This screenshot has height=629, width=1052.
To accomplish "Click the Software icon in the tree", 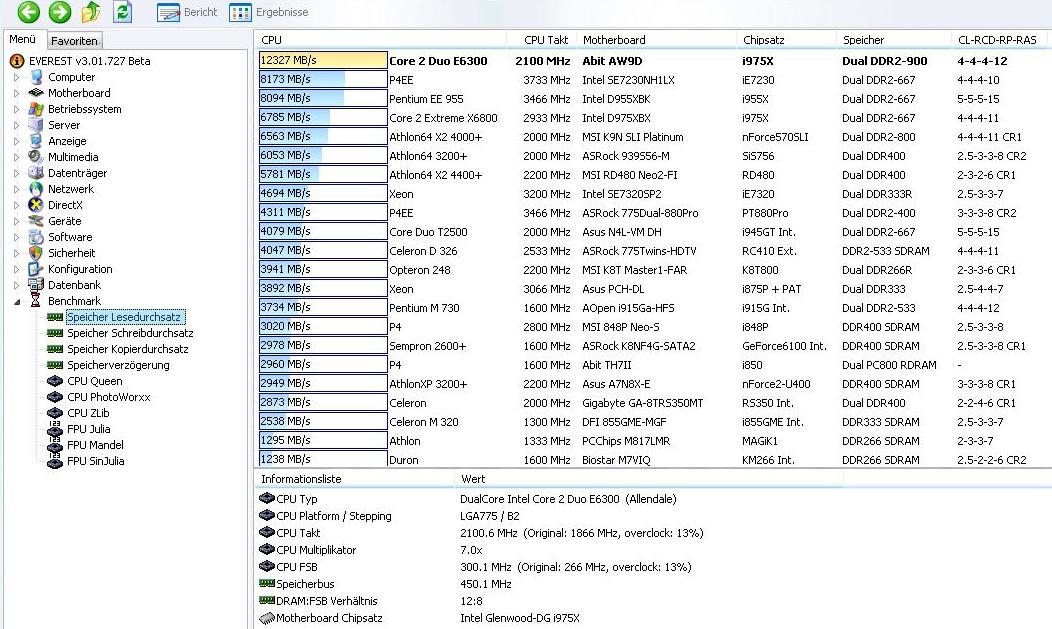I will (36, 237).
